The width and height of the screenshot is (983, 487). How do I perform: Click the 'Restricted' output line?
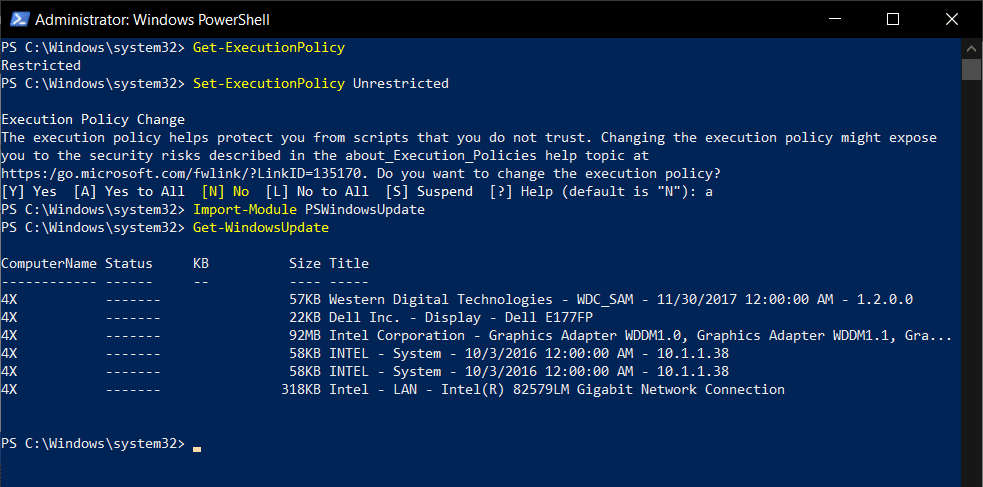tap(41, 65)
